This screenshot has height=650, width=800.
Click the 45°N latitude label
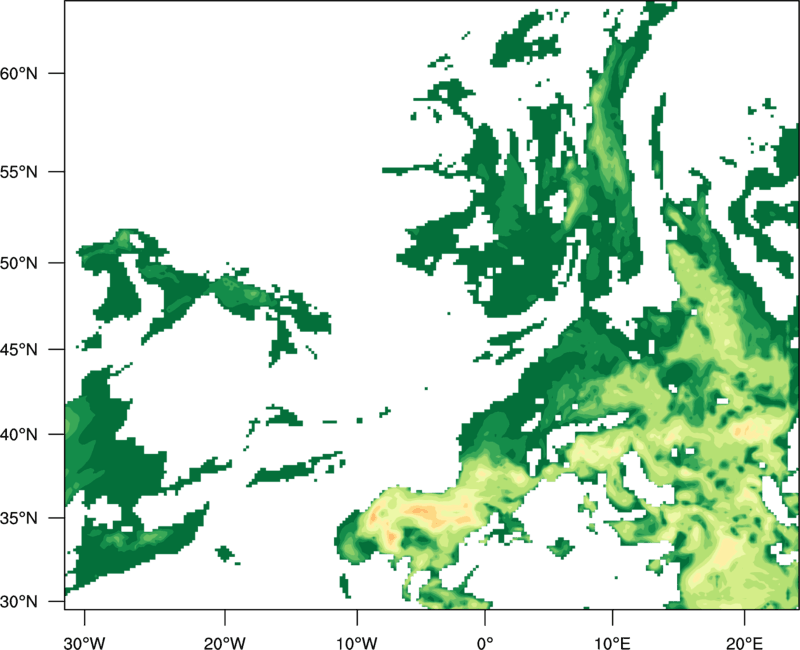pos(18,349)
